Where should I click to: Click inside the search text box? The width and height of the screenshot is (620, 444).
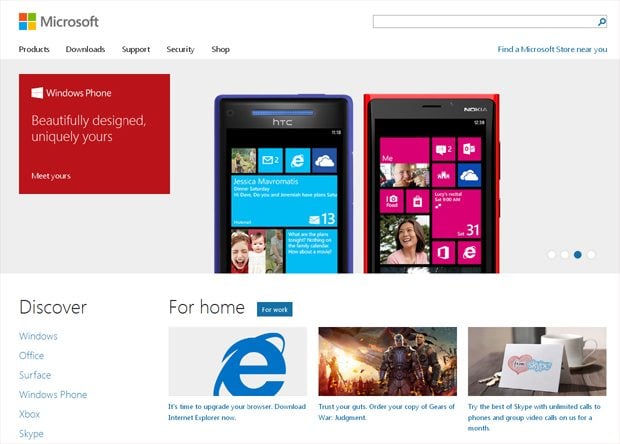(x=484, y=21)
